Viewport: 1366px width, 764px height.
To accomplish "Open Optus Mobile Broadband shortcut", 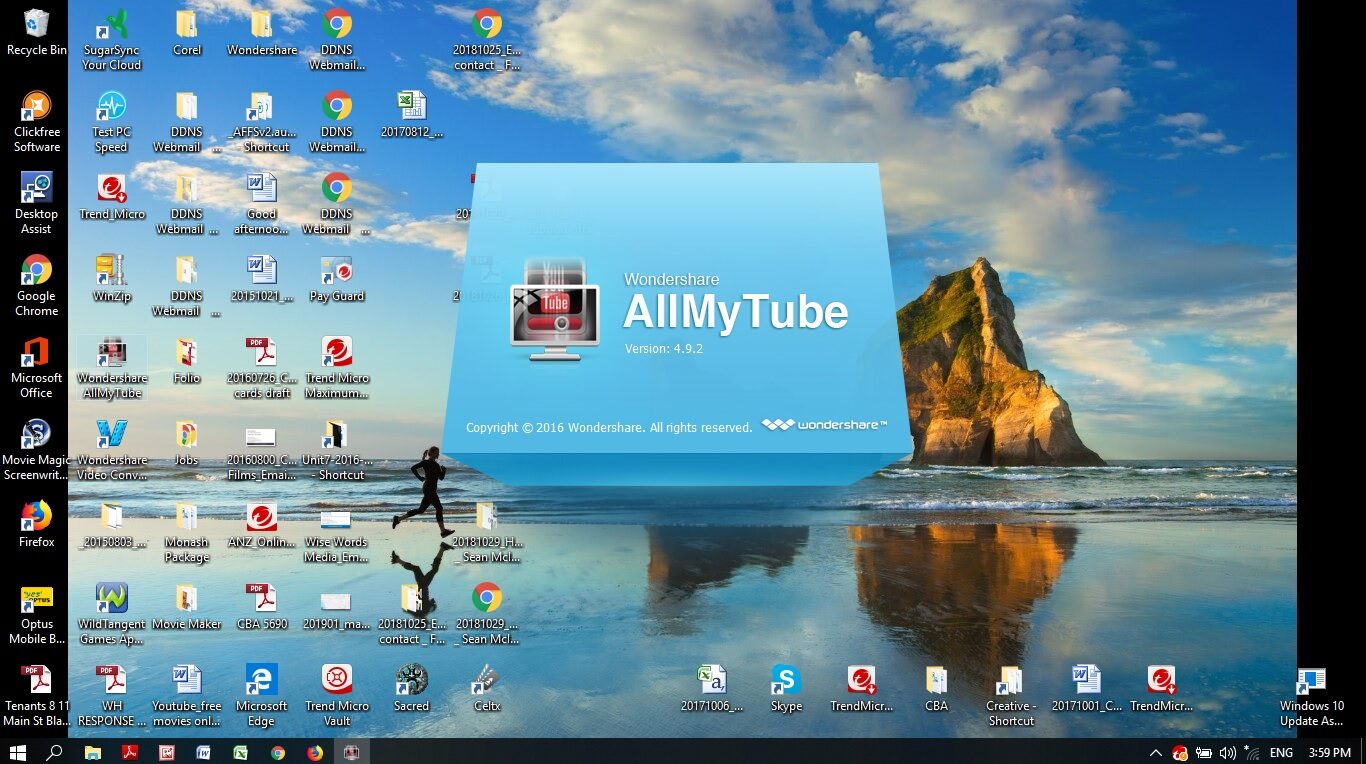I will (x=37, y=614).
